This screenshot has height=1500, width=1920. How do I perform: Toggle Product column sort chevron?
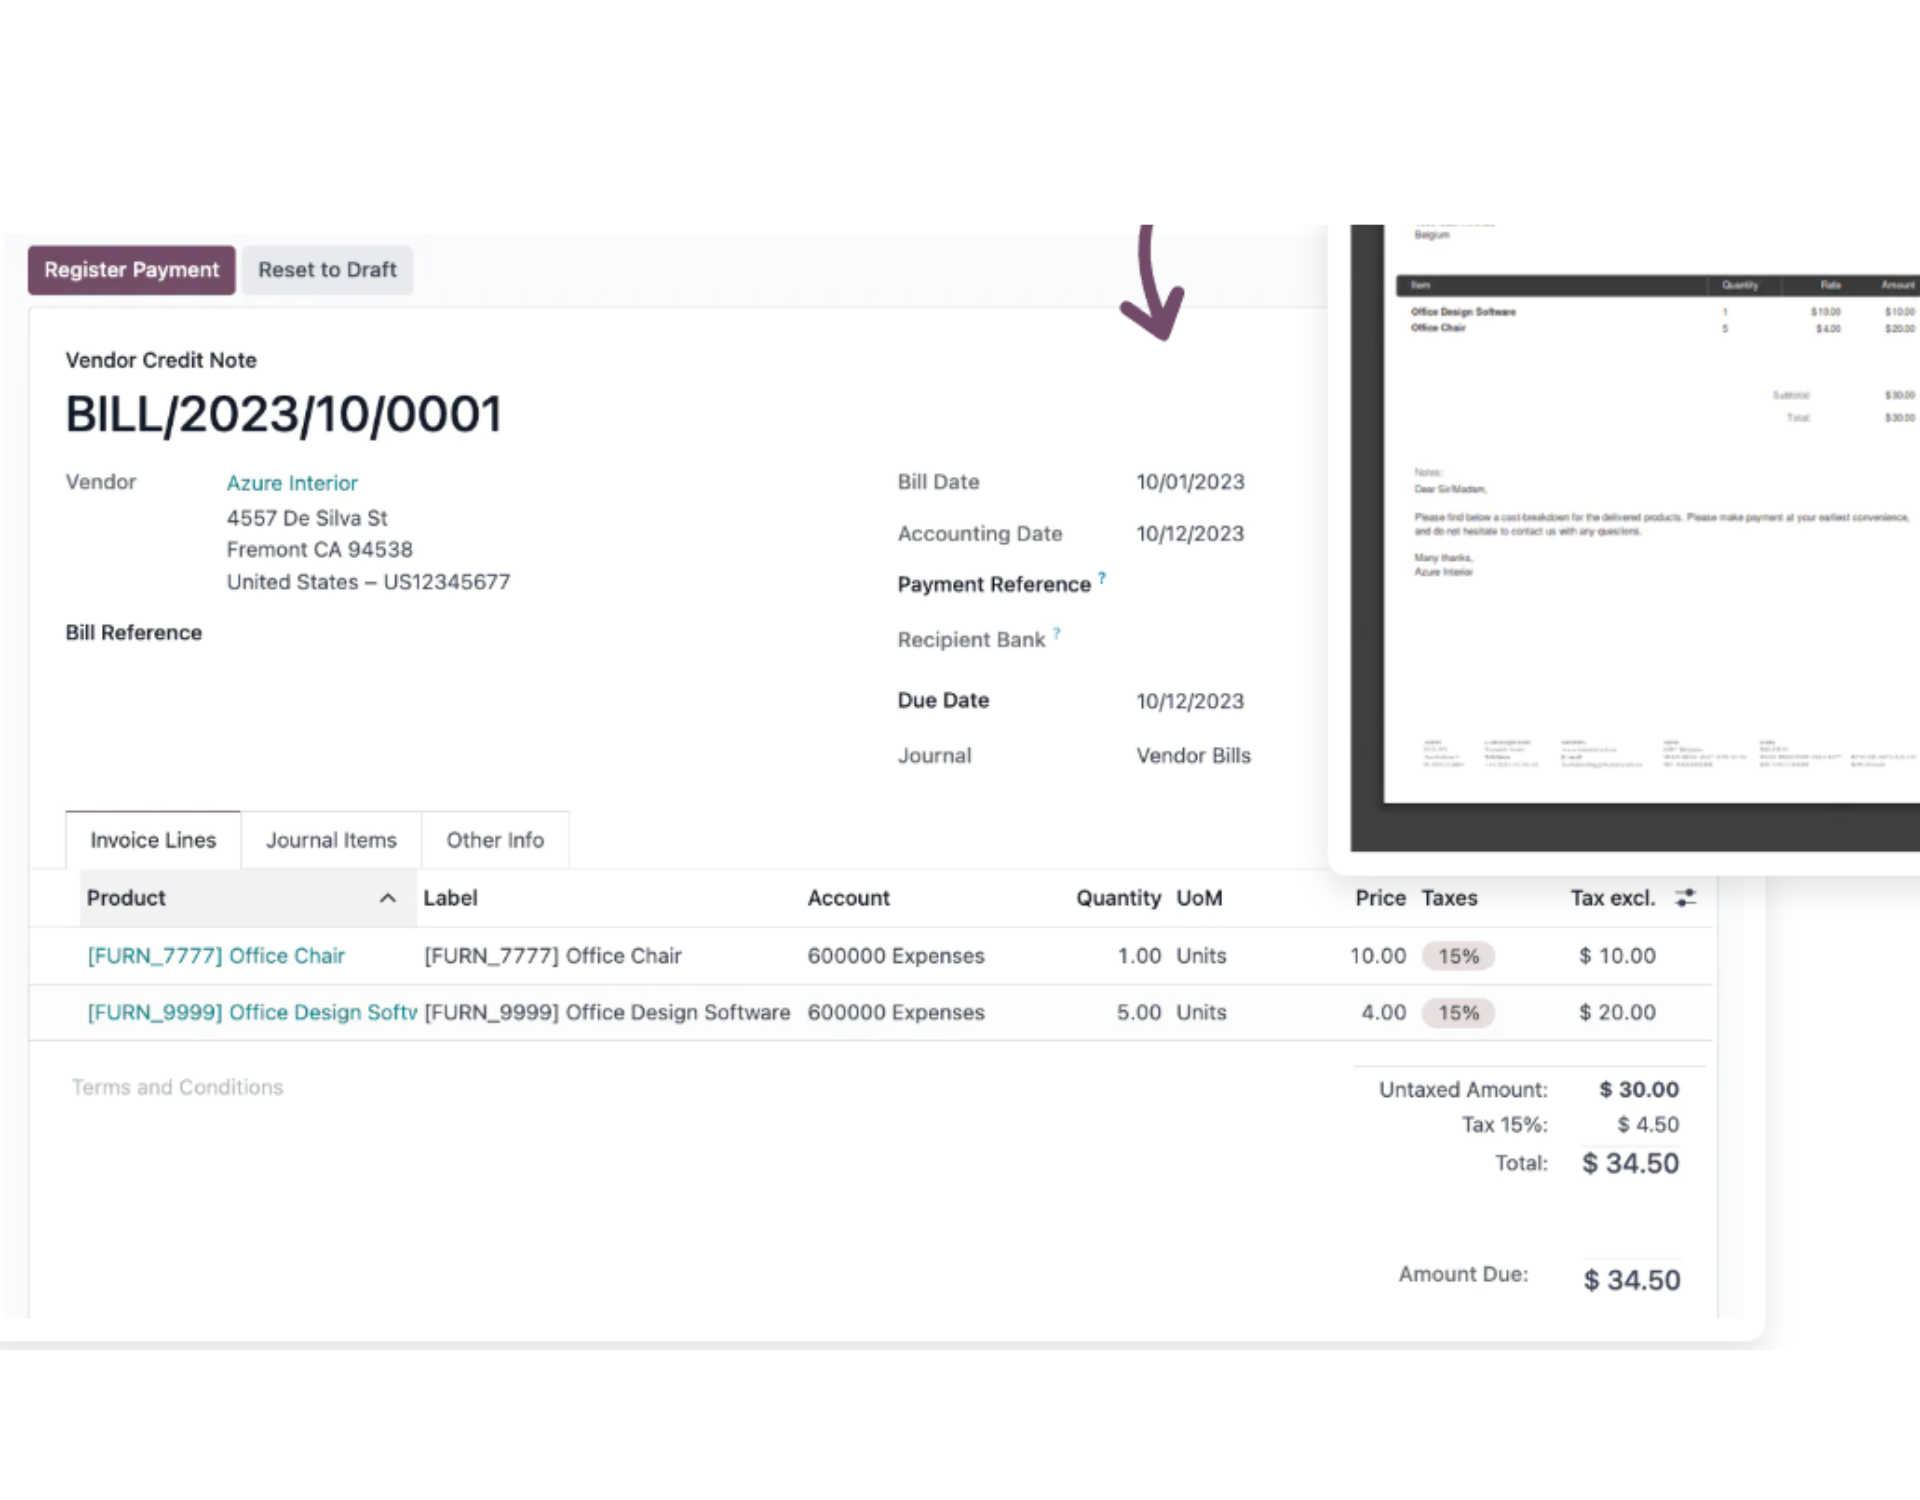(388, 898)
